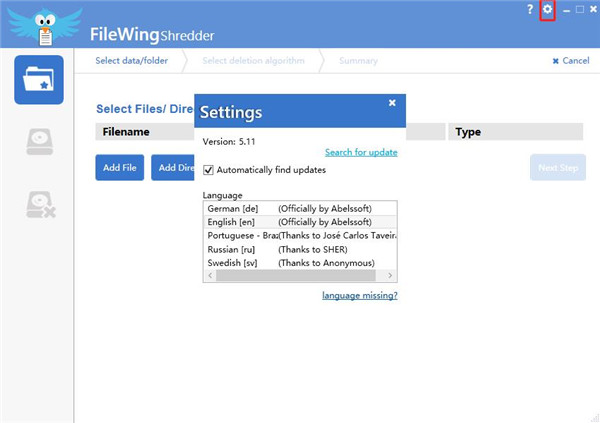Select Russian [ru] language

[300, 249]
